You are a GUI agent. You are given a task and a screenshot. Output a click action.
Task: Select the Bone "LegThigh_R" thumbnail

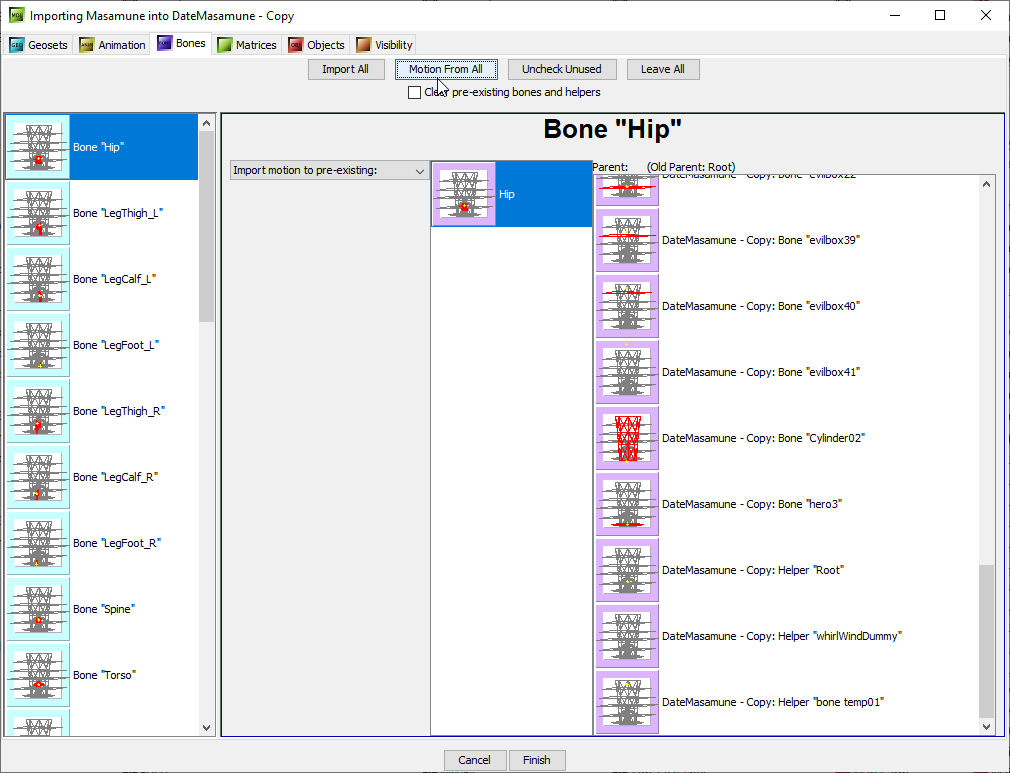(38, 411)
